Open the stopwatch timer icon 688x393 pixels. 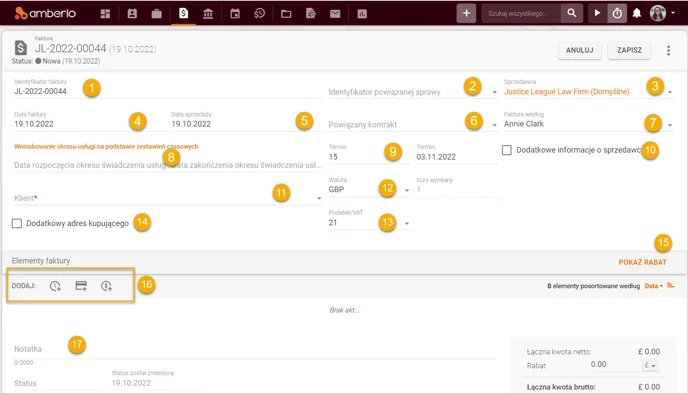tap(617, 13)
